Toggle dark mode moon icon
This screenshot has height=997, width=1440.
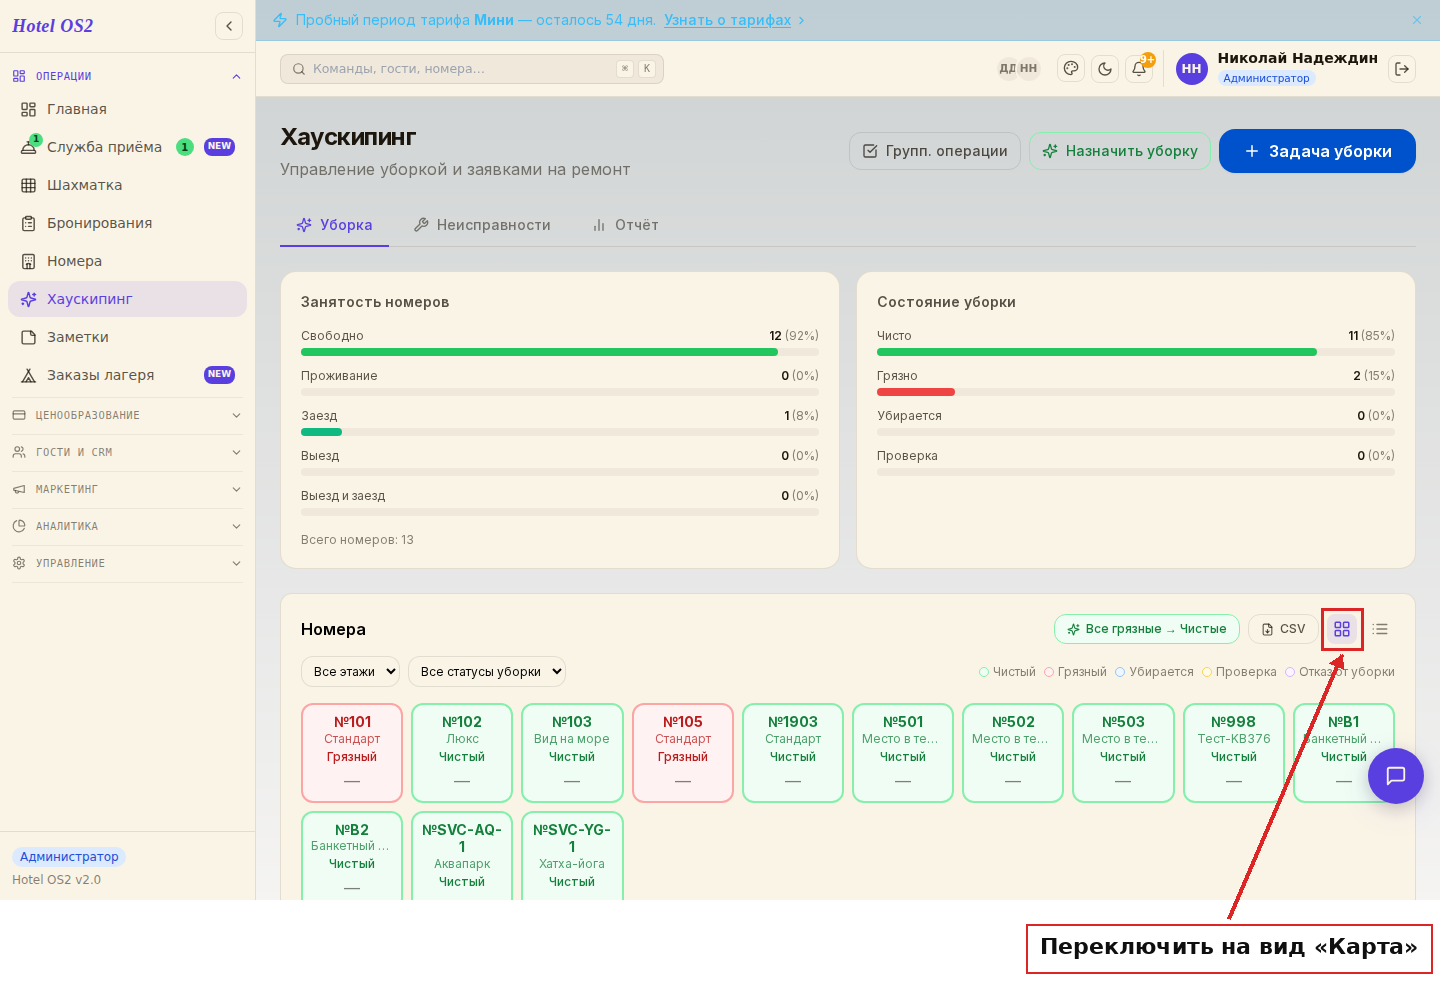click(1105, 69)
